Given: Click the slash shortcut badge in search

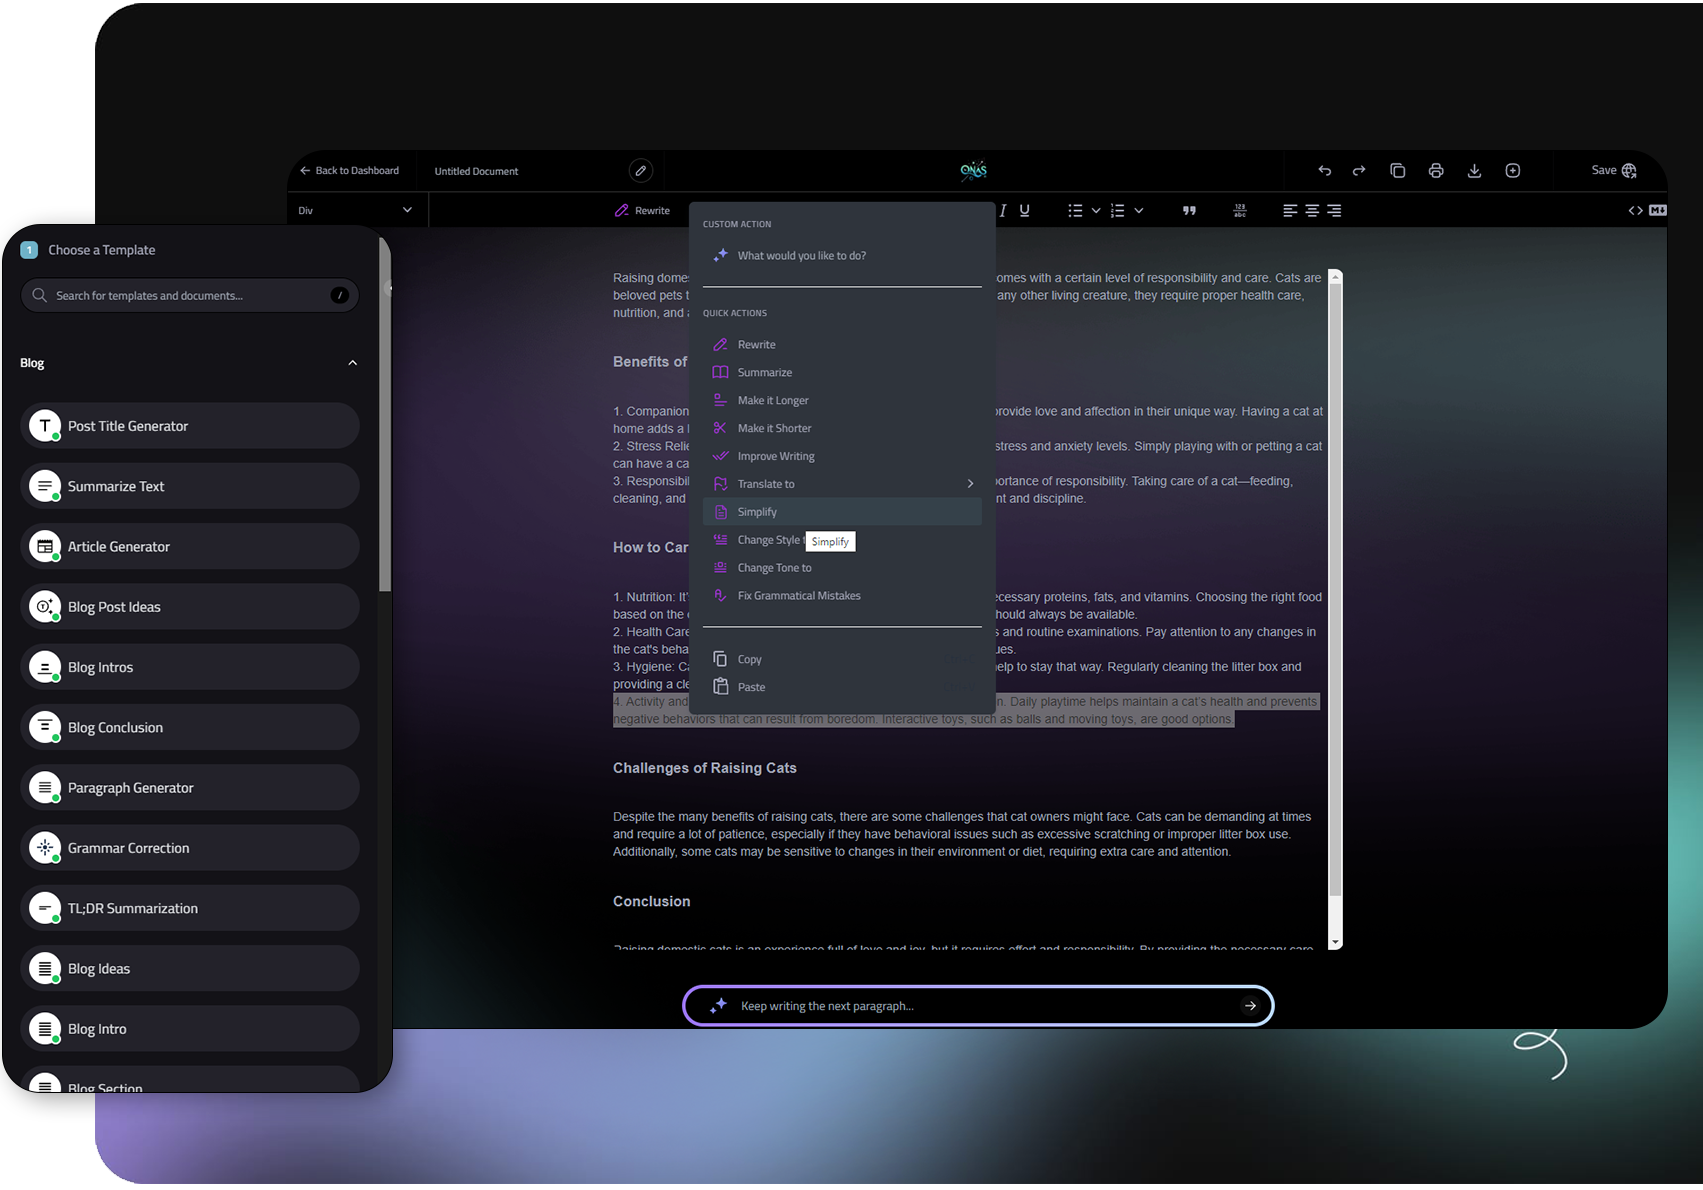Looking at the screenshot, I should tap(340, 295).
